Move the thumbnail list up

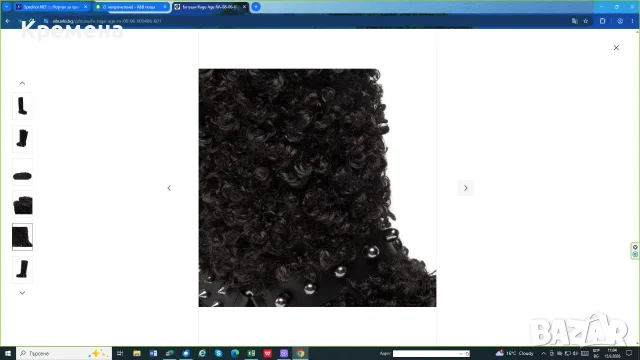pyautogui.click(x=22, y=83)
